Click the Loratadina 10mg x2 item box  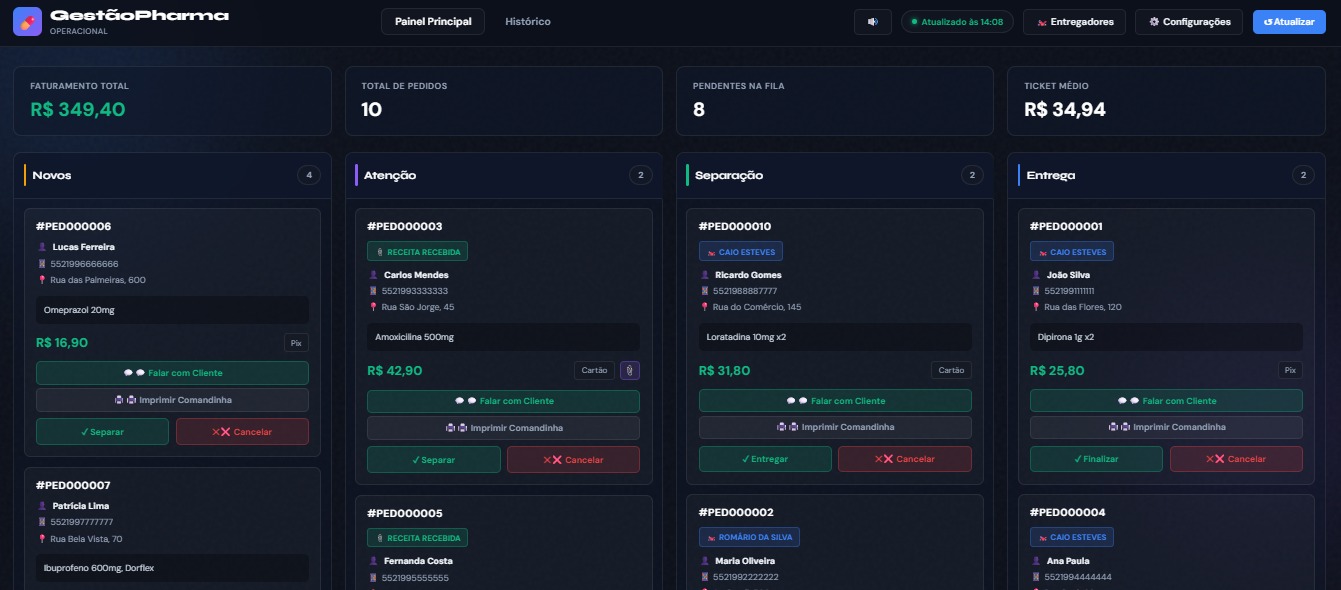[x=835, y=337]
